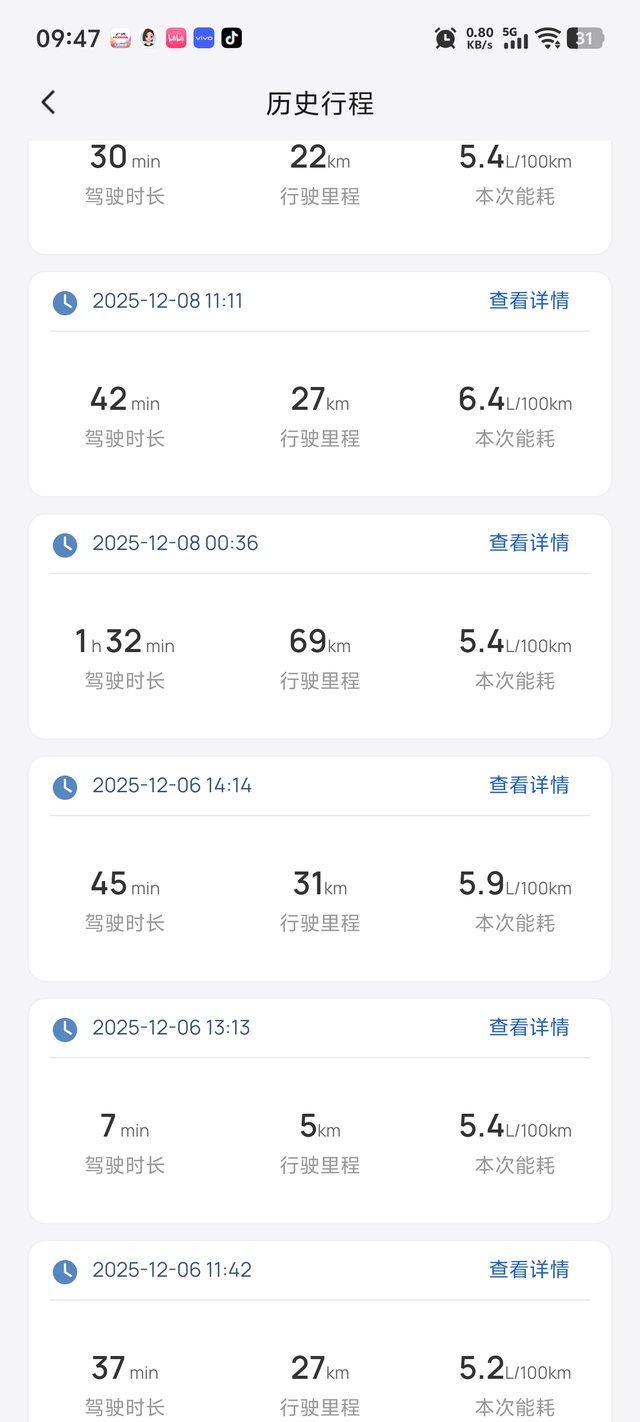Tap the battery level indicator

point(585,38)
